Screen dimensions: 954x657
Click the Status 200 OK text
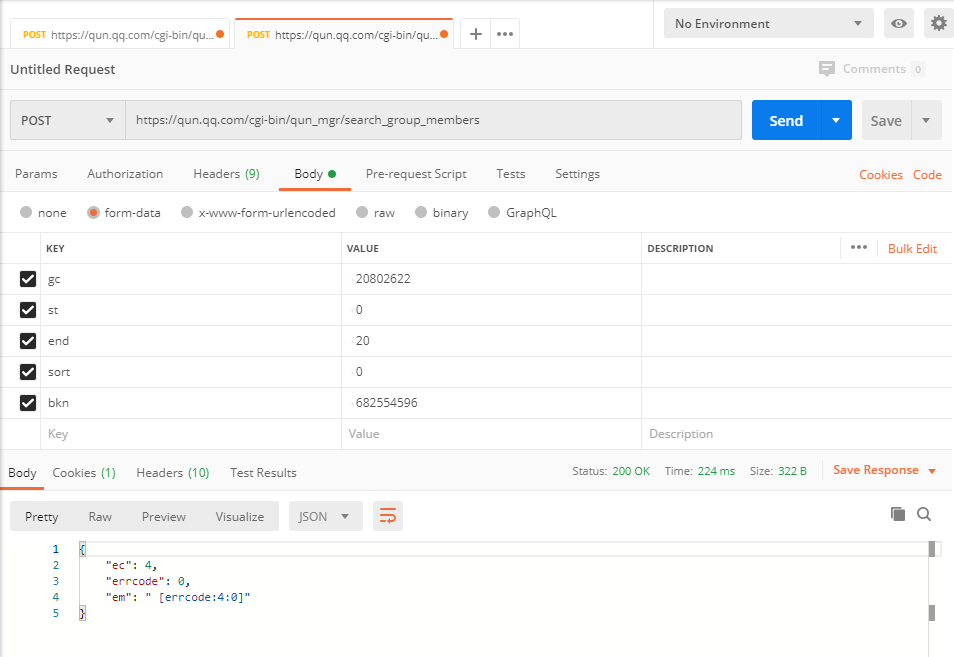coord(611,471)
